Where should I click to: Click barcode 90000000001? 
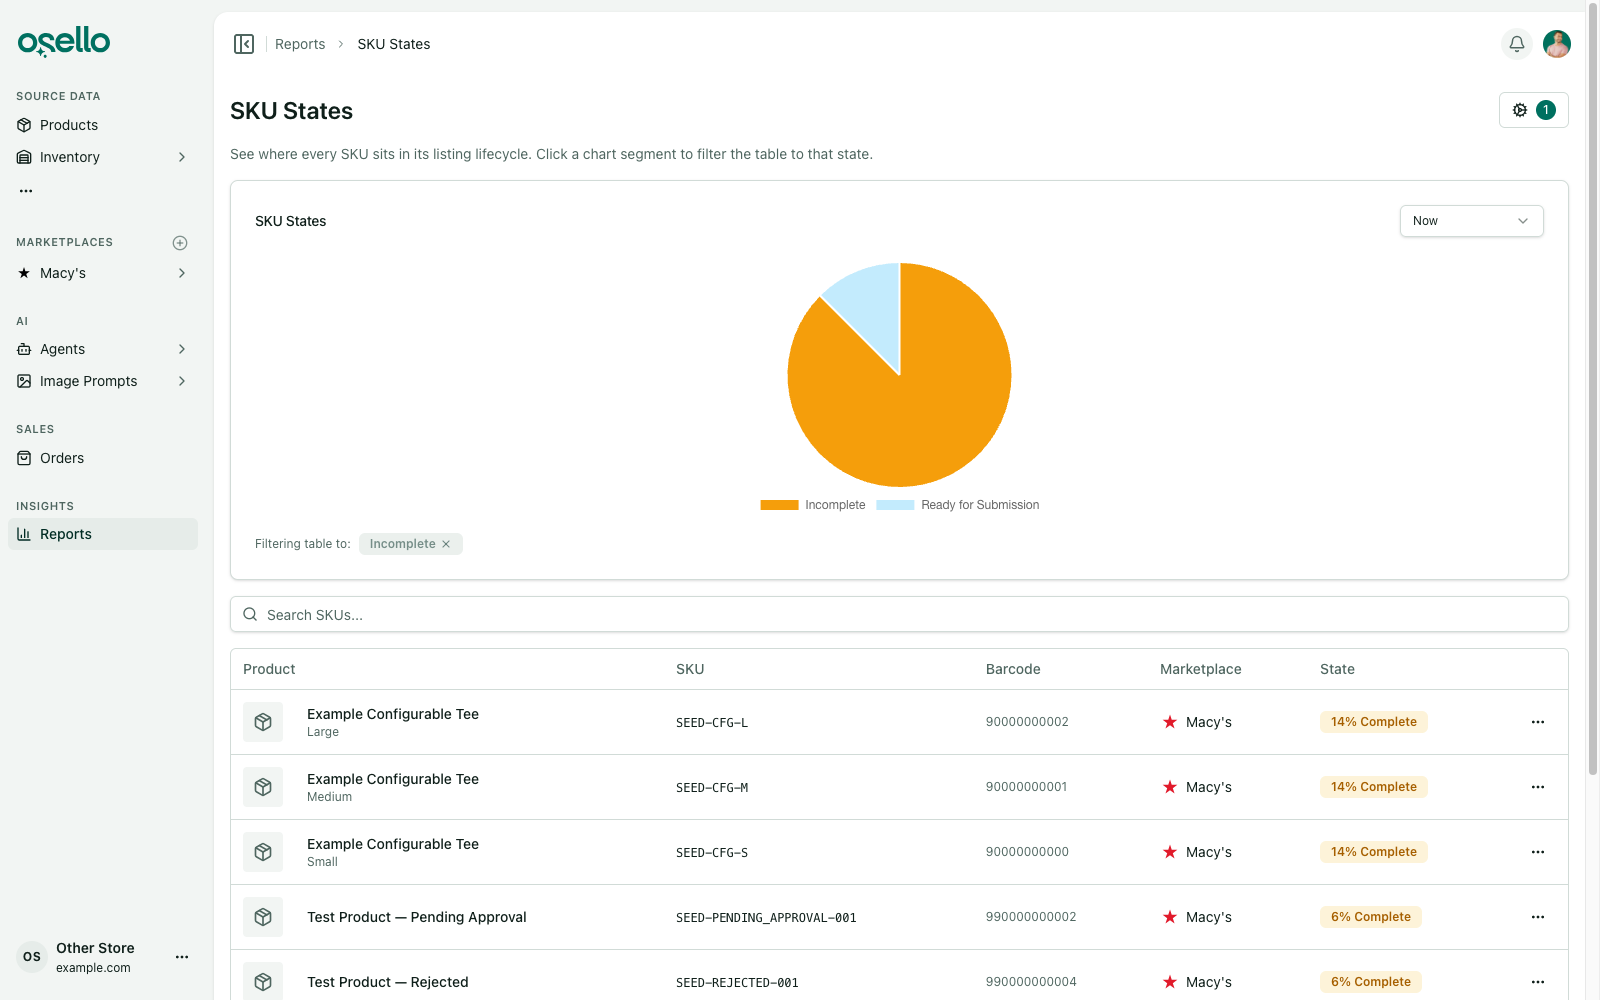1026,787
